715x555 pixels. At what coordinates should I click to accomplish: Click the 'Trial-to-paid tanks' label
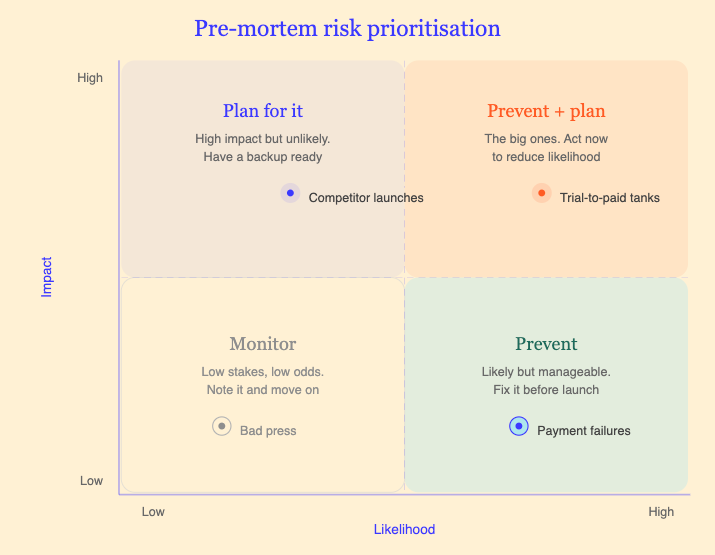[x=610, y=198]
